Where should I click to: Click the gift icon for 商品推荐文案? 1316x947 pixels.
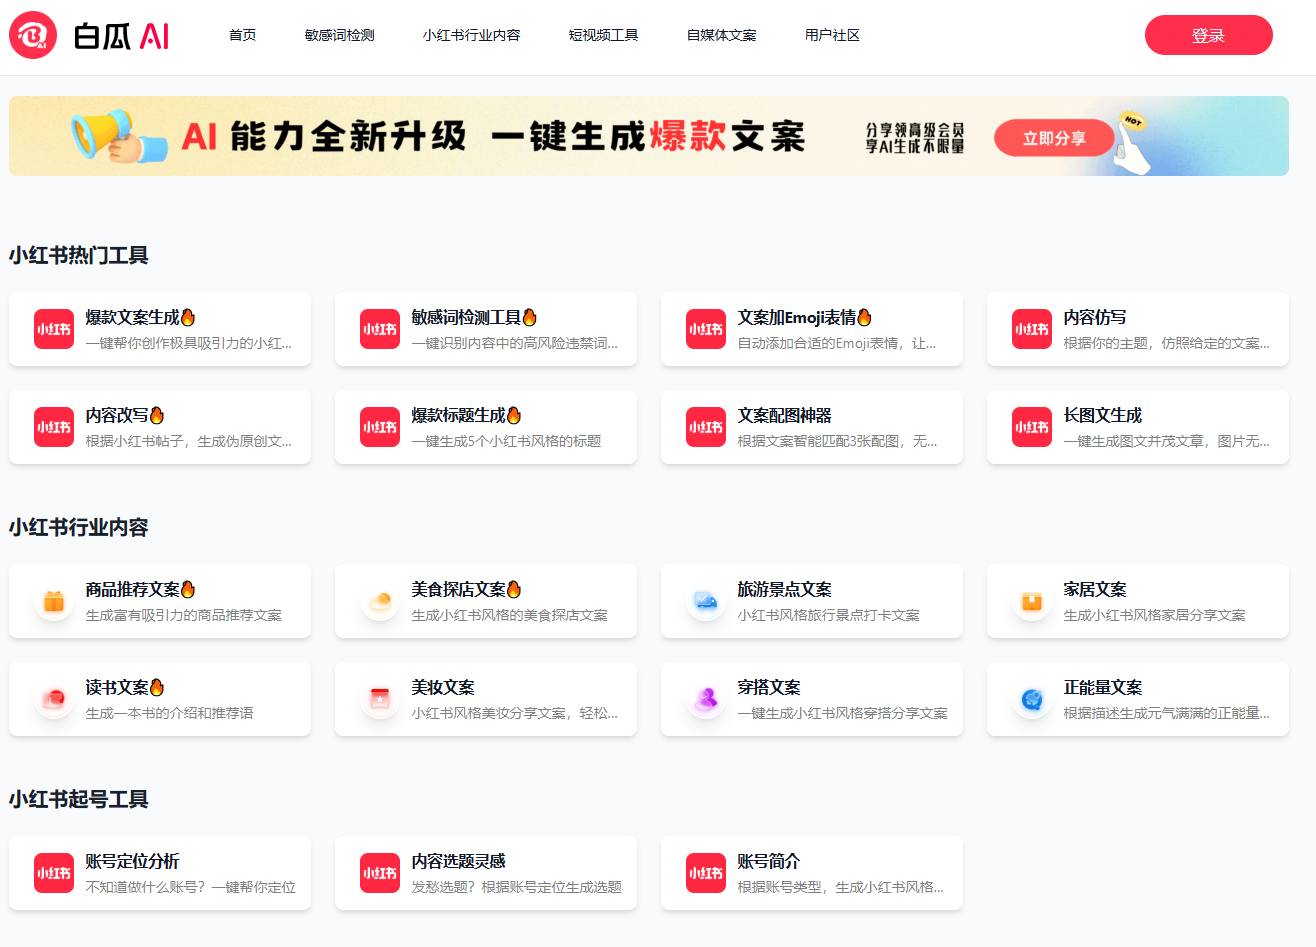tap(54, 601)
